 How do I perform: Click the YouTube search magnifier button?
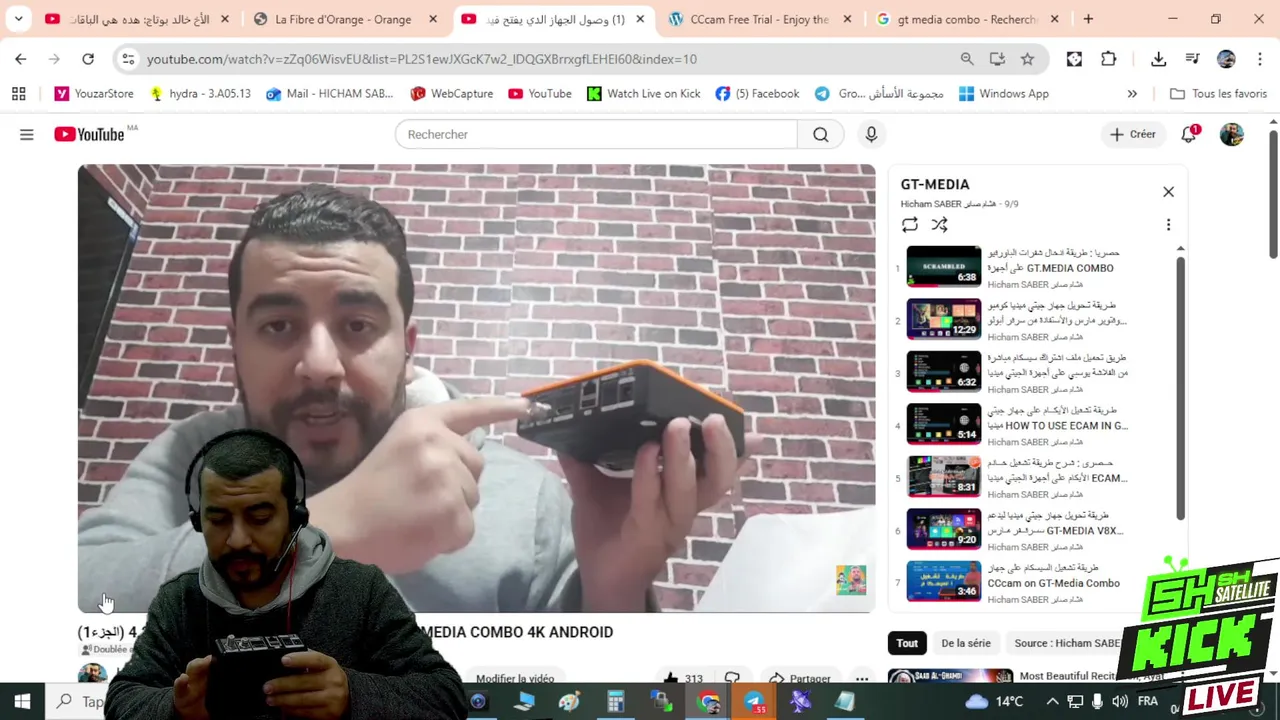click(x=820, y=134)
